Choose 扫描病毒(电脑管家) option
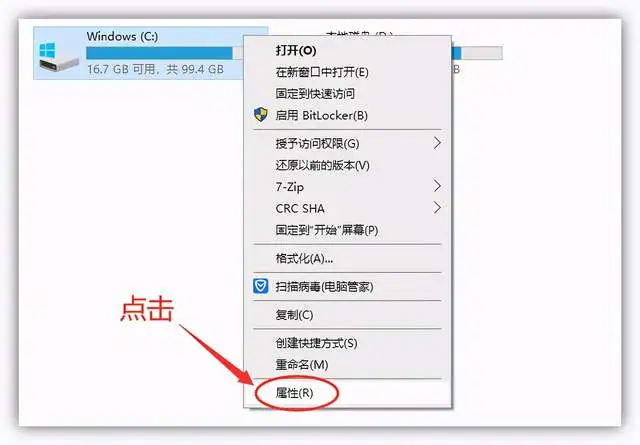This screenshot has width=640, height=445. coord(347,286)
